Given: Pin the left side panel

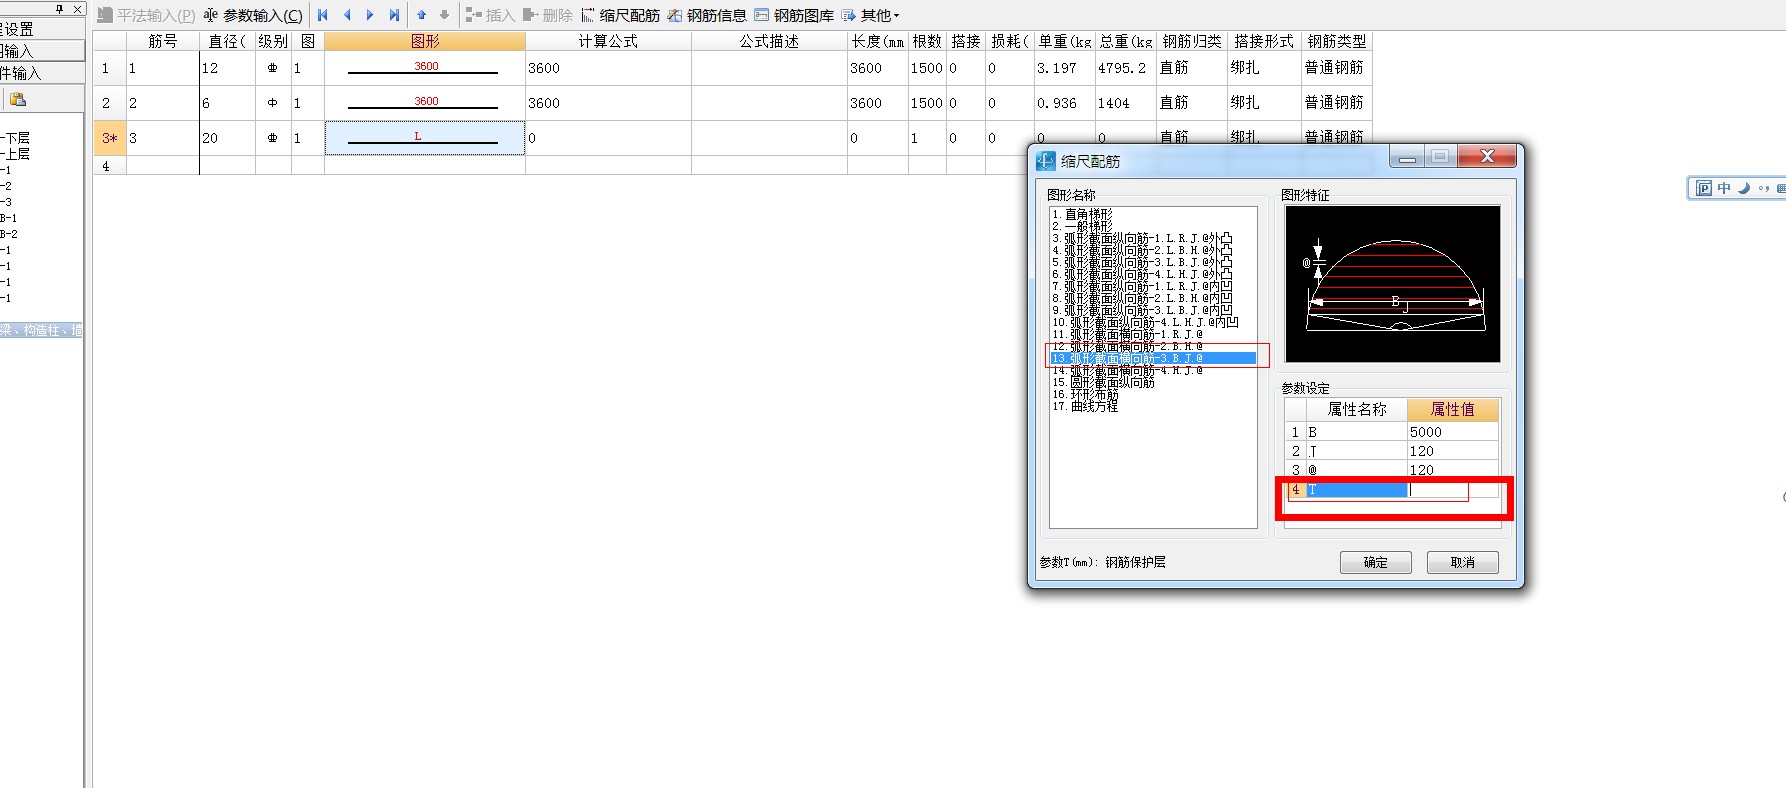Looking at the screenshot, I should click(60, 8).
